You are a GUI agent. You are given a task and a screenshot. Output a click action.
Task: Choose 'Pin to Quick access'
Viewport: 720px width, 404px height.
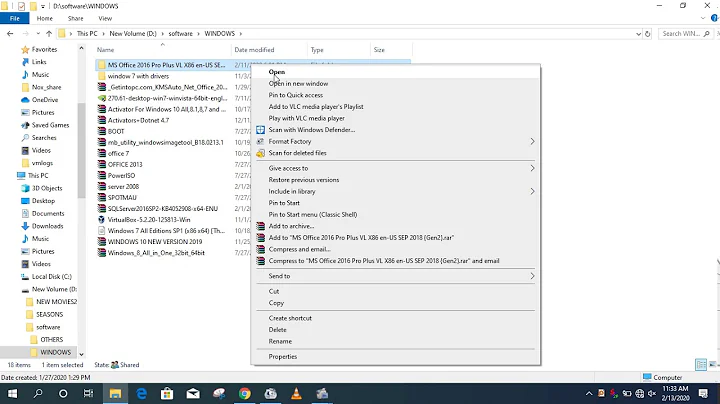(x=296, y=95)
